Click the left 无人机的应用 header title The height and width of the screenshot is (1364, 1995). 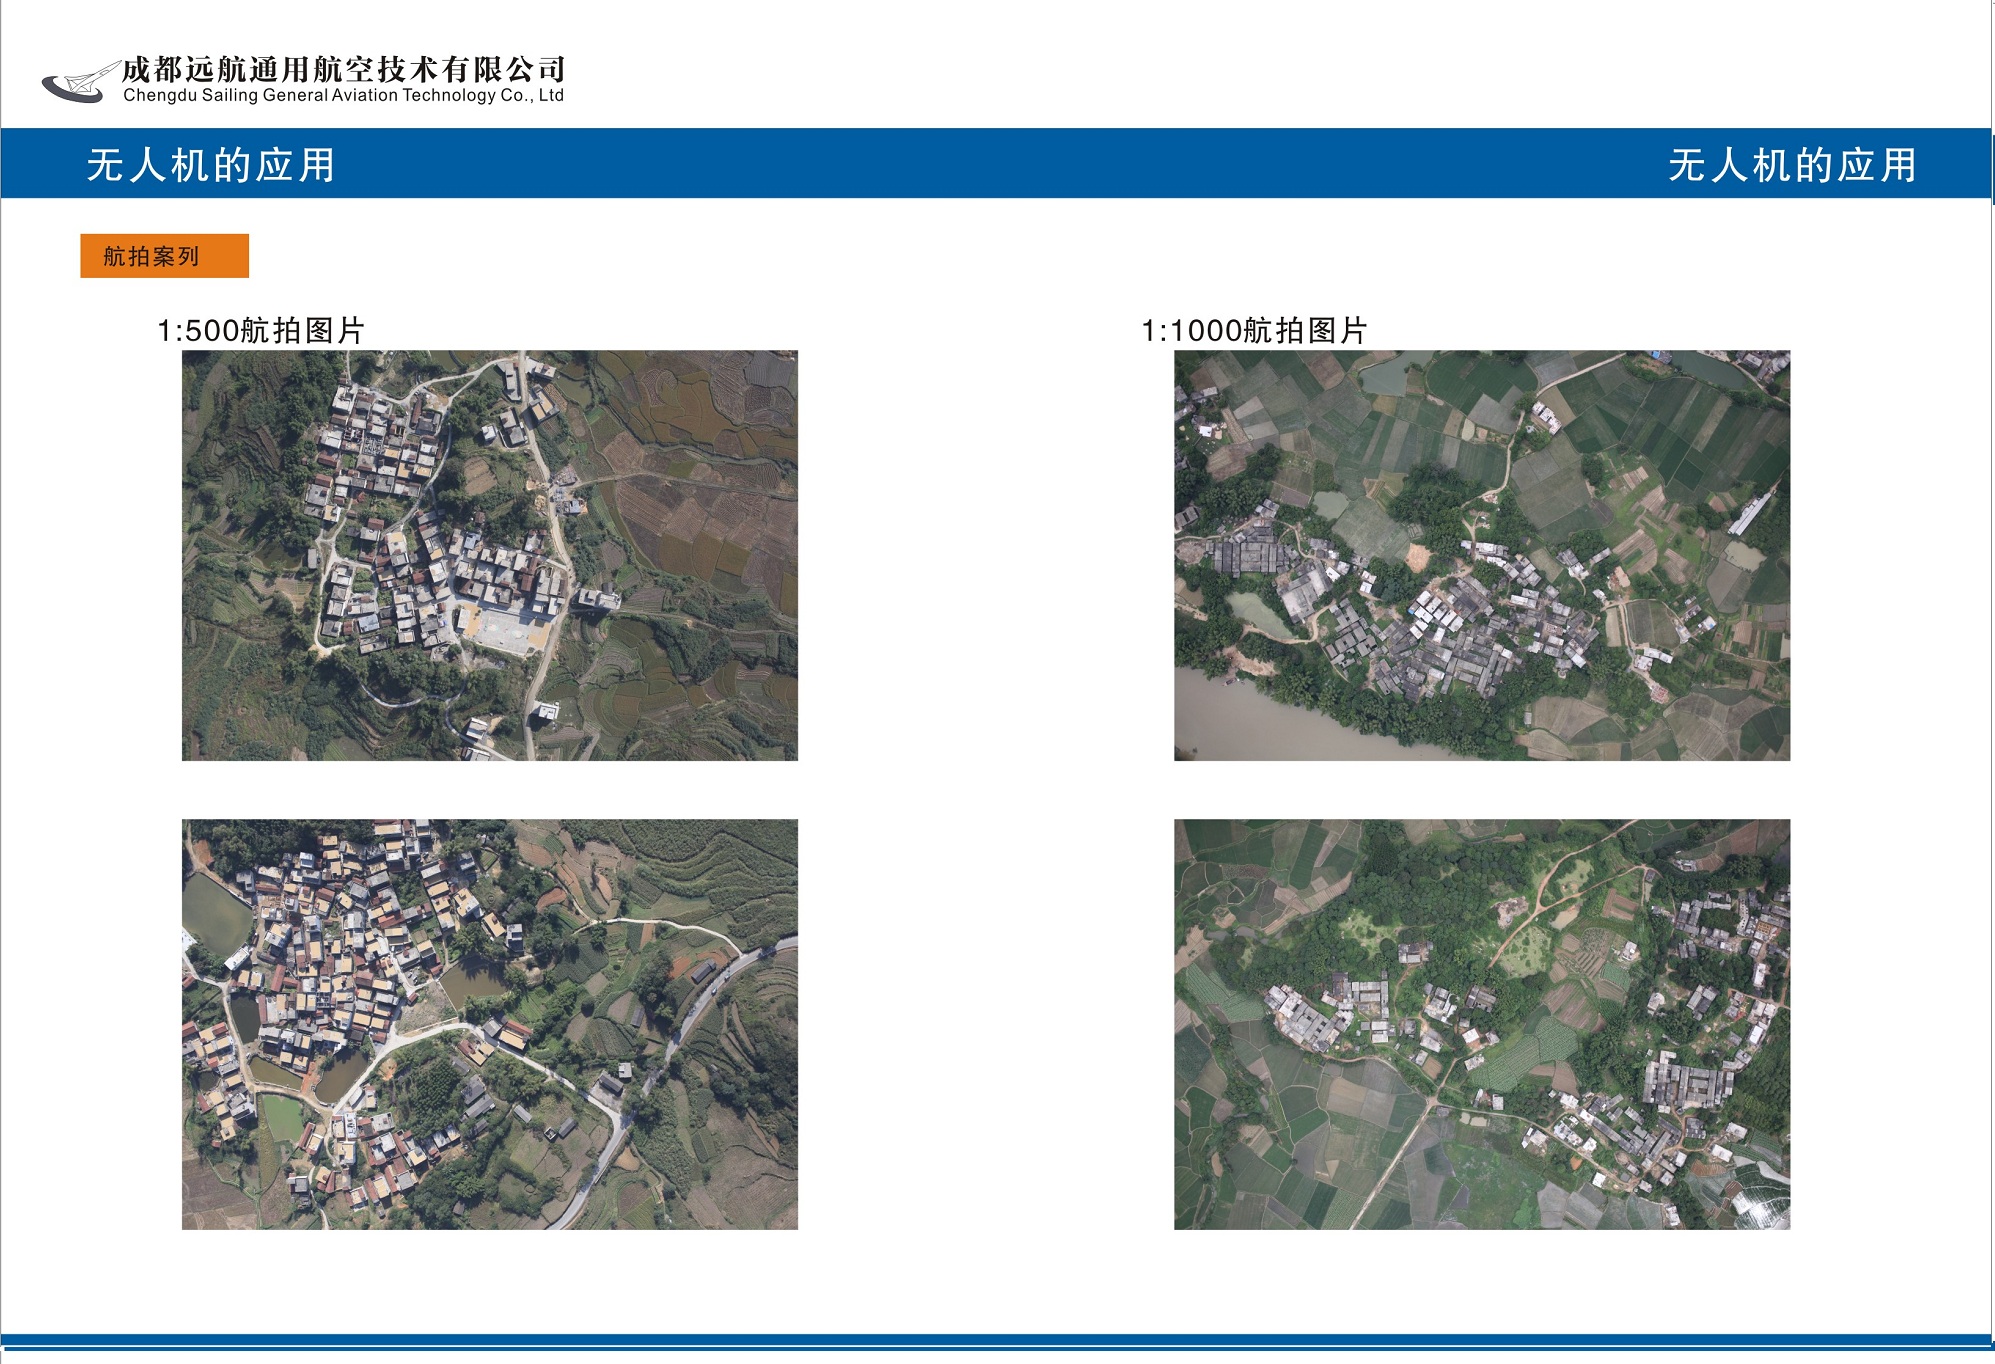210,165
